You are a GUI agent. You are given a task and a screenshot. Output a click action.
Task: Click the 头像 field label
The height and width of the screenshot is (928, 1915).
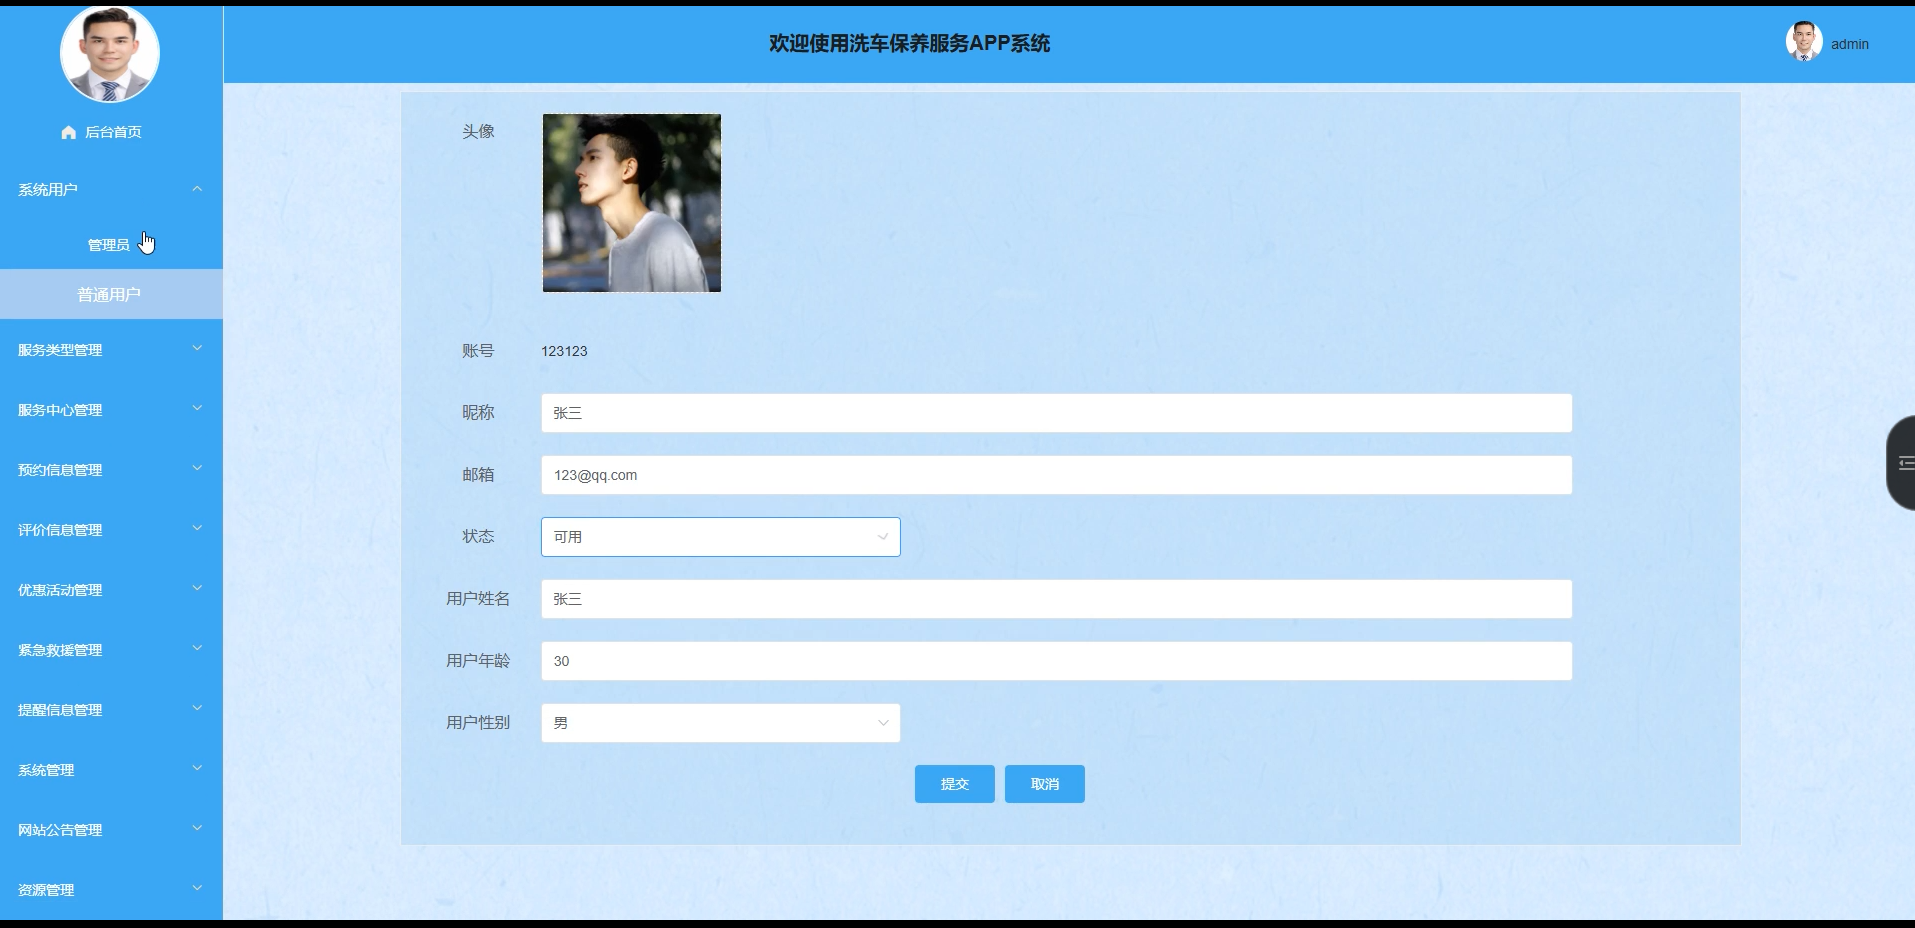(478, 131)
